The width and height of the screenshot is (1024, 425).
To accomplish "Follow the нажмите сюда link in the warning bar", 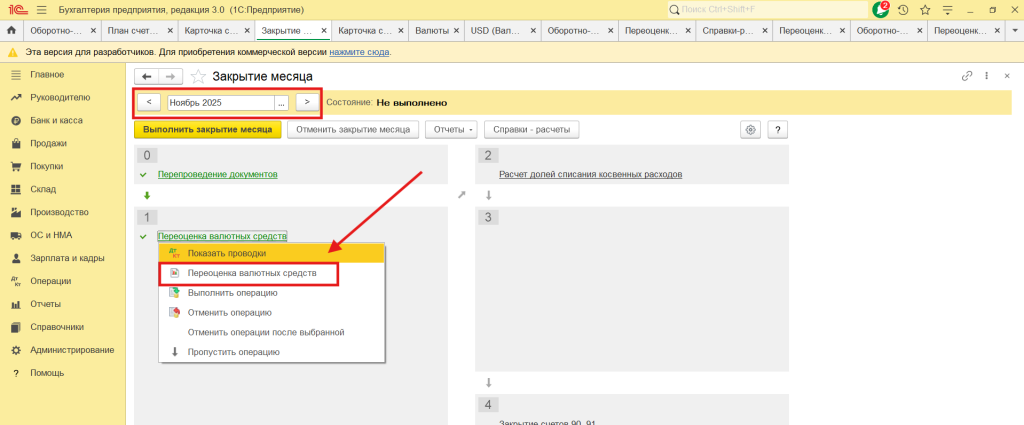I will click(359, 52).
